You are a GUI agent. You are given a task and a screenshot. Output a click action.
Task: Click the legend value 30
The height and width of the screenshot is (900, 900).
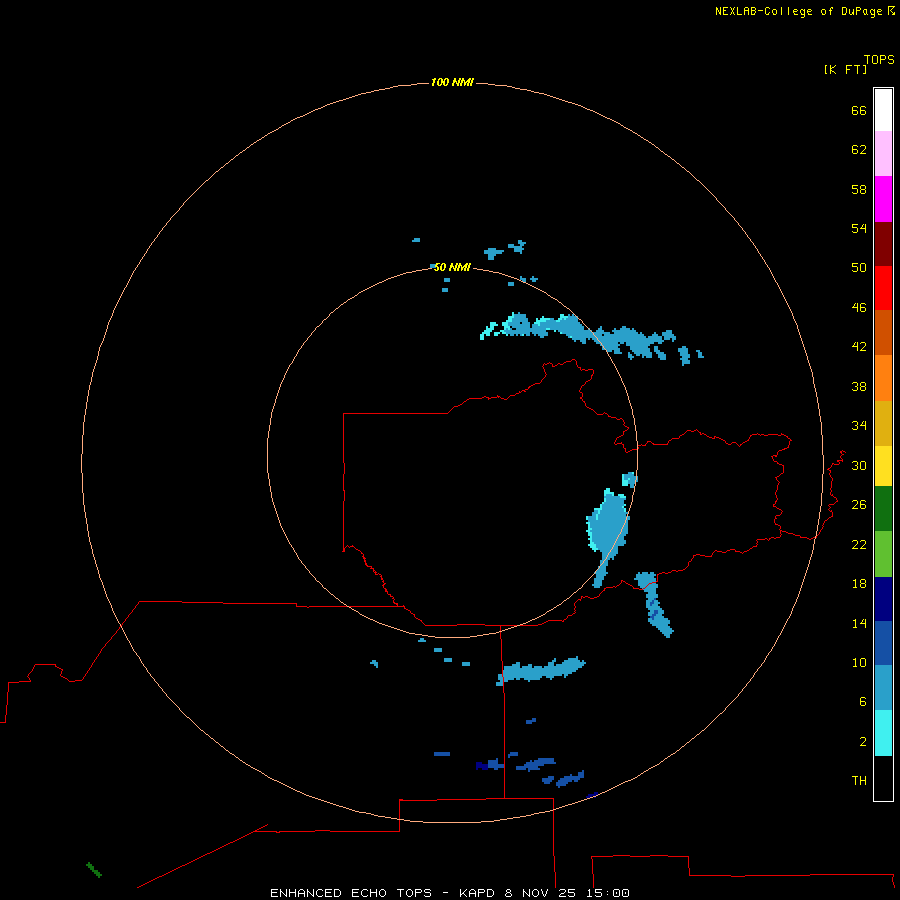(859, 465)
